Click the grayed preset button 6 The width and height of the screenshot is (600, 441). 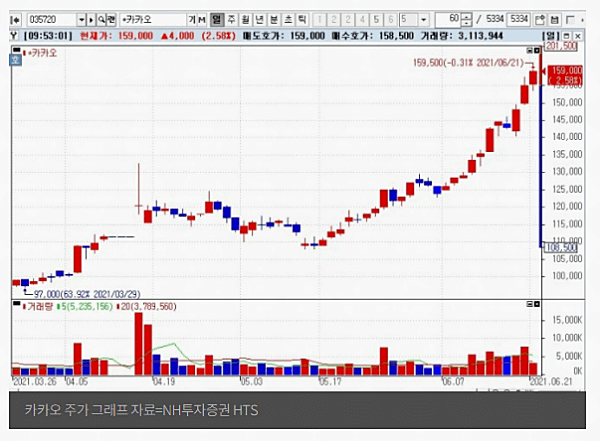click(x=391, y=20)
